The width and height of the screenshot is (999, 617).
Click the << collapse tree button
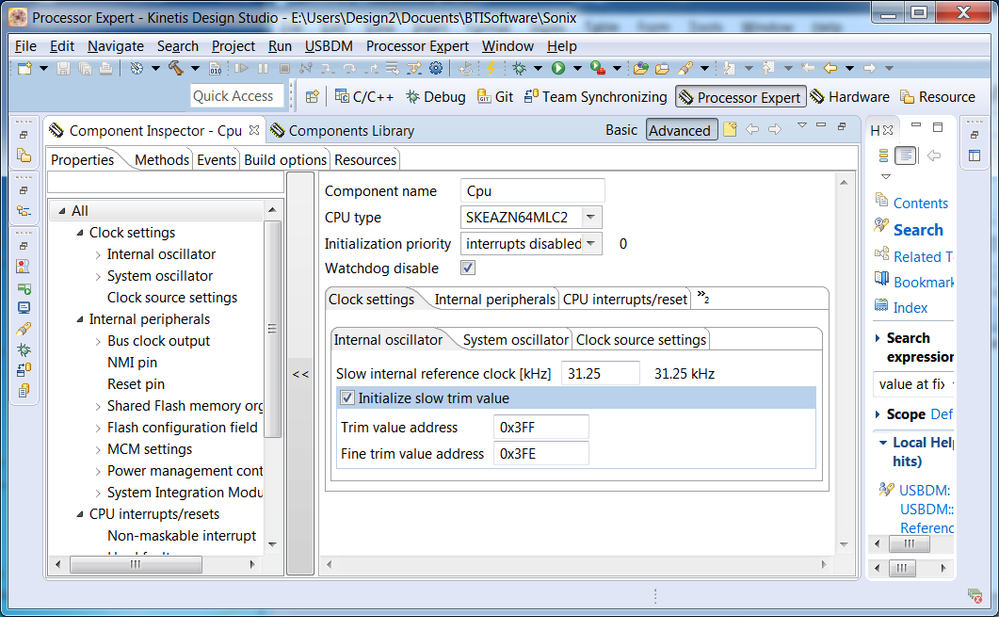click(x=300, y=374)
